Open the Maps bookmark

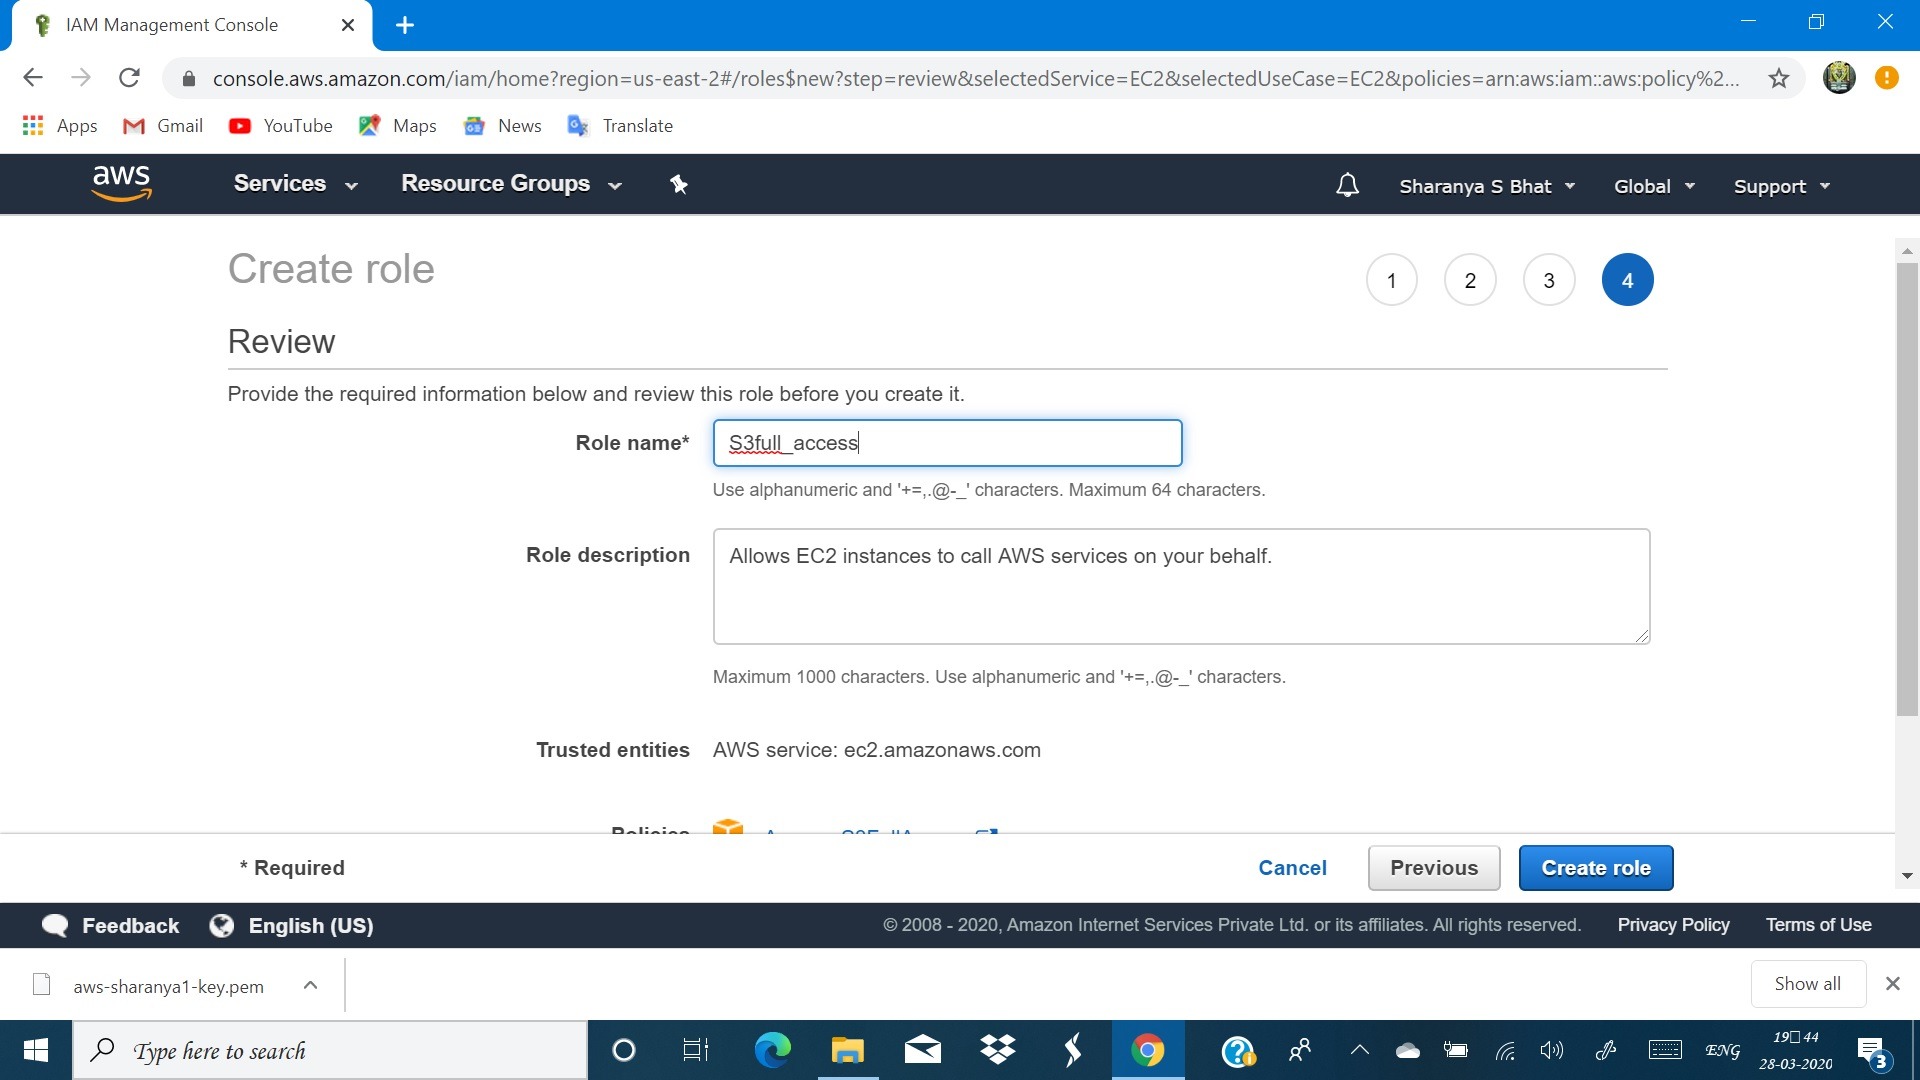pos(398,125)
